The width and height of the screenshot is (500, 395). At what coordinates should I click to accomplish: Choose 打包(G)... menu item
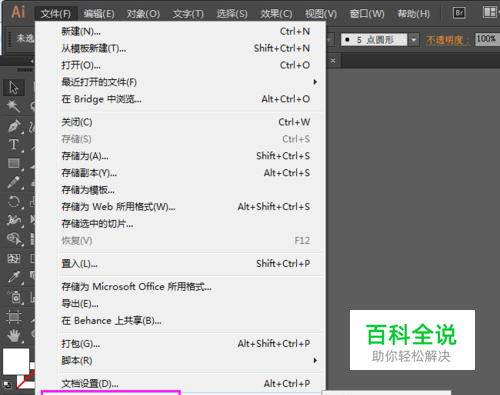pos(180,344)
